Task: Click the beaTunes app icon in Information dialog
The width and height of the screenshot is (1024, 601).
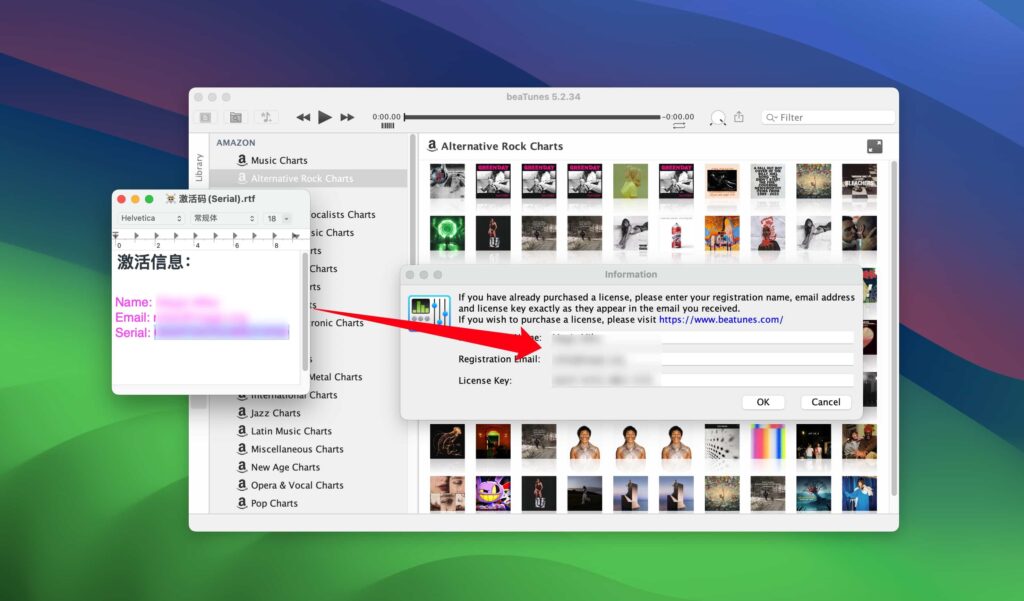Action: coord(430,310)
